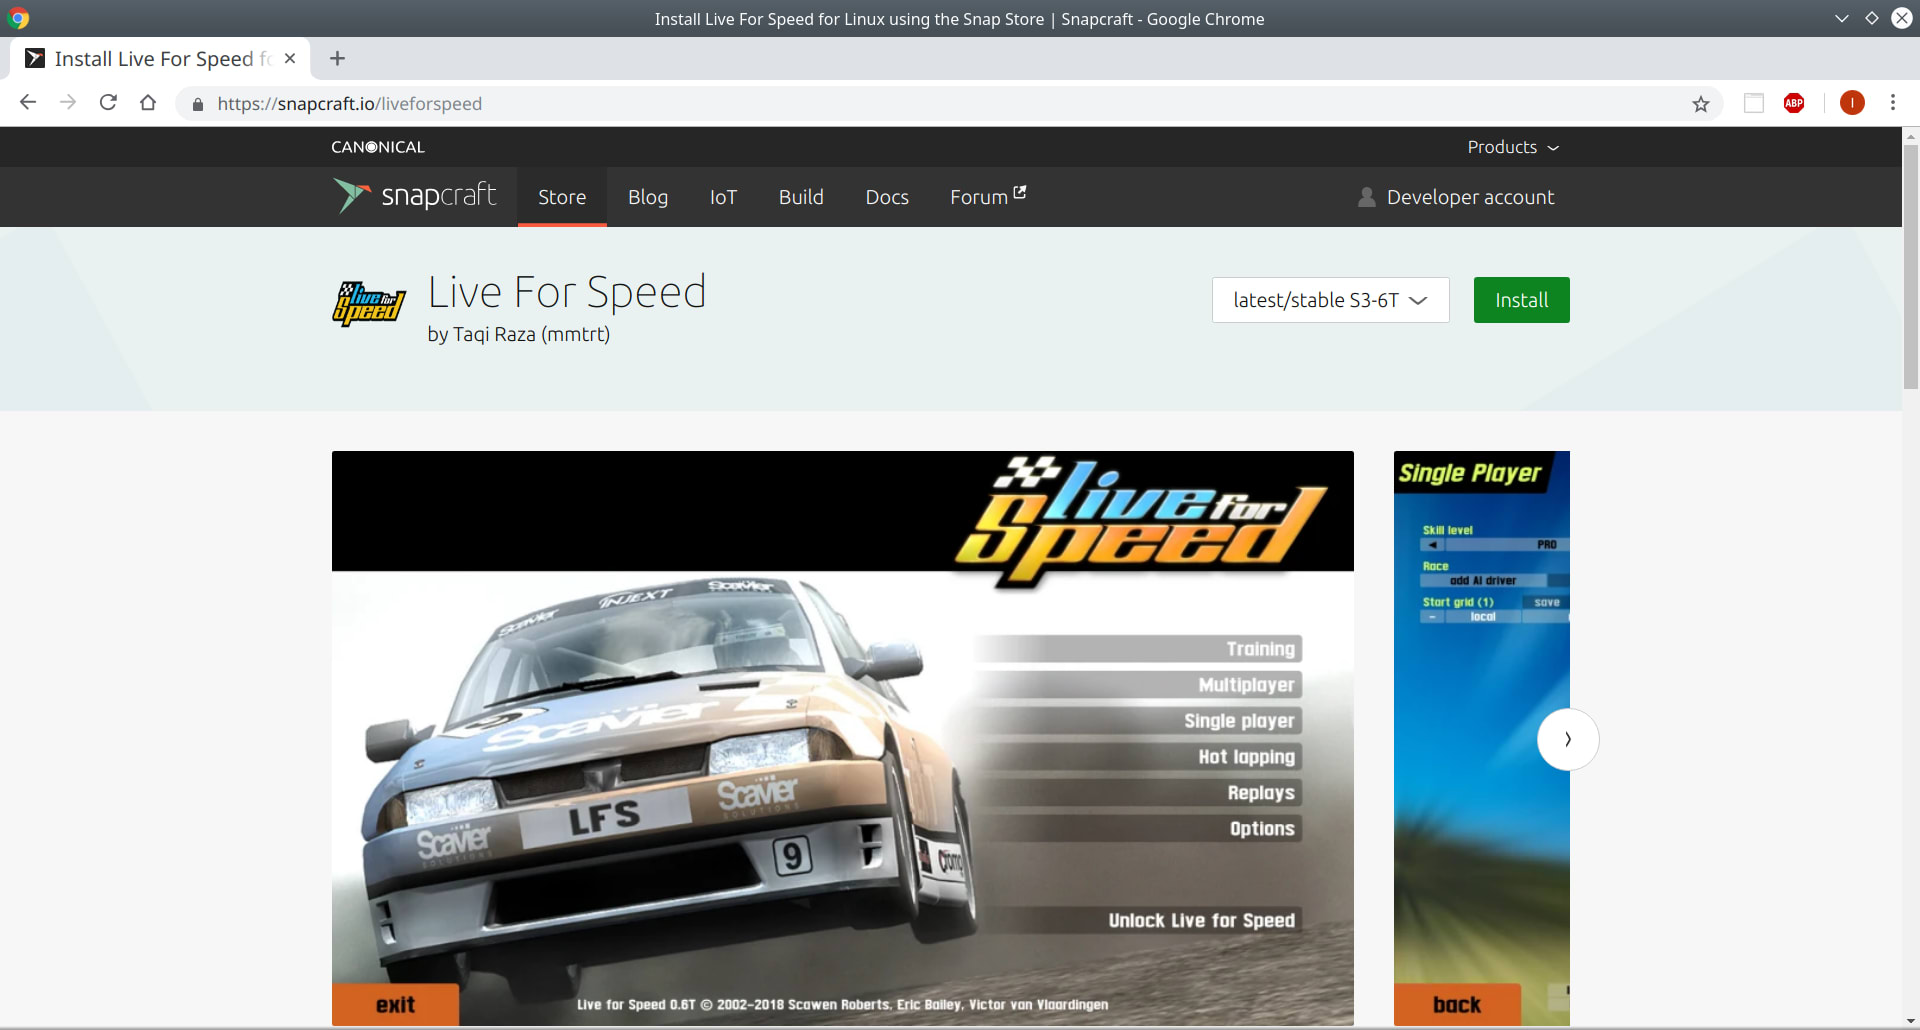Click the page vertical scrollbar thumb
Image resolution: width=1920 pixels, height=1030 pixels.
click(x=1910, y=266)
